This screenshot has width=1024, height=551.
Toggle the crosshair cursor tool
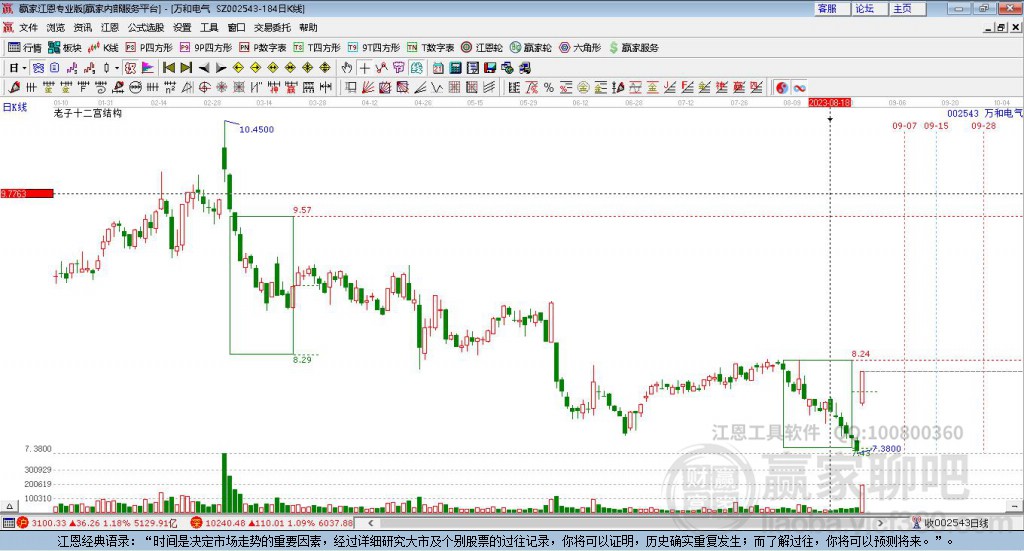[x=364, y=68]
